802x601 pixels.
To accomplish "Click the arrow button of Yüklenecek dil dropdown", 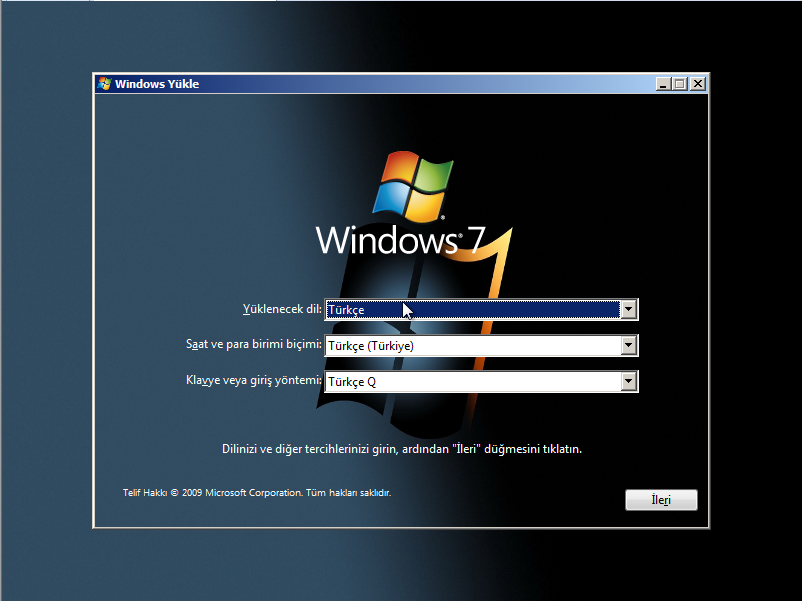I will [x=628, y=310].
